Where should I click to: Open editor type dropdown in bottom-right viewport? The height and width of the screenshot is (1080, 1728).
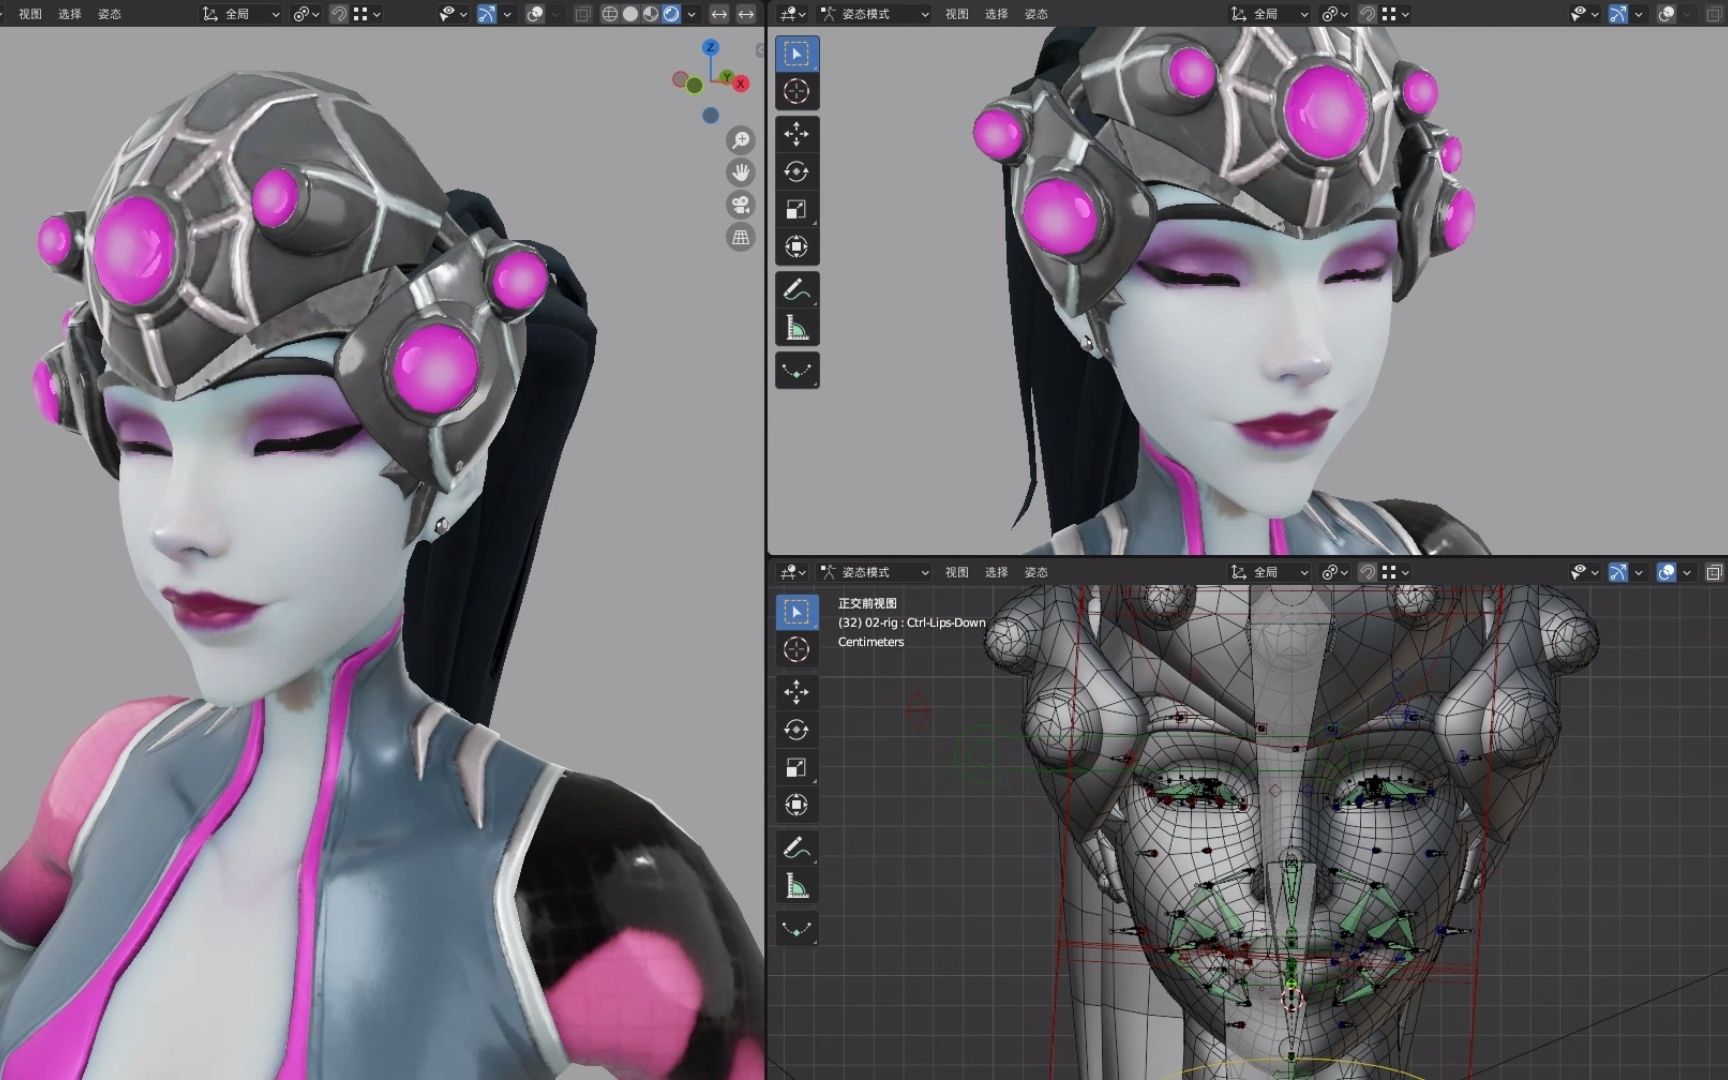(793, 572)
